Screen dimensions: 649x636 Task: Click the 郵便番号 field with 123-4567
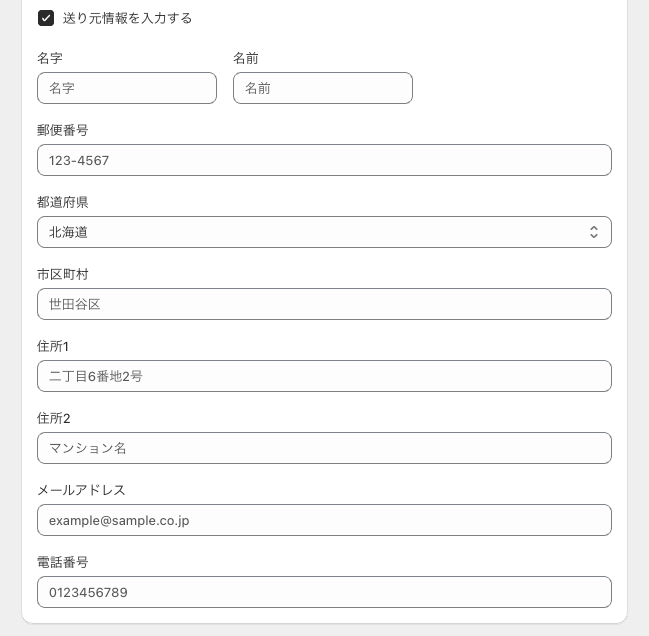(x=324, y=160)
